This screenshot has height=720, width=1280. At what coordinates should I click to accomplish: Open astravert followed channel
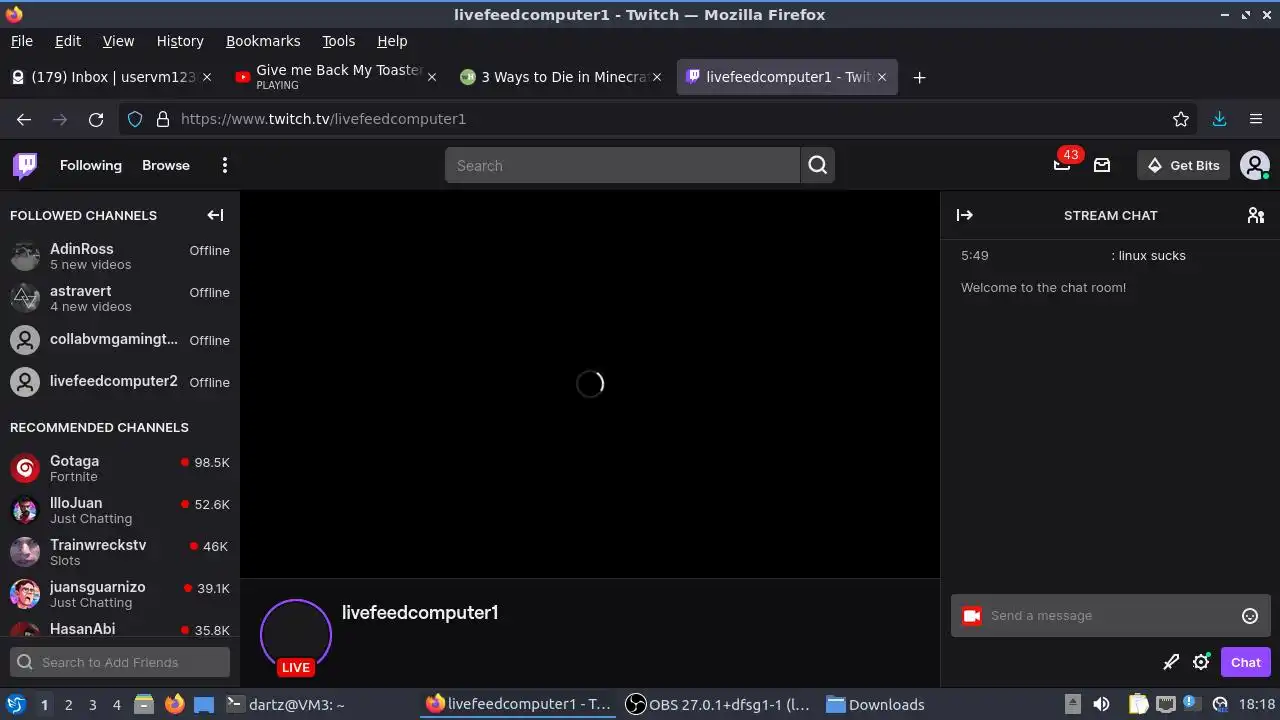pyautogui.click(x=120, y=298)
